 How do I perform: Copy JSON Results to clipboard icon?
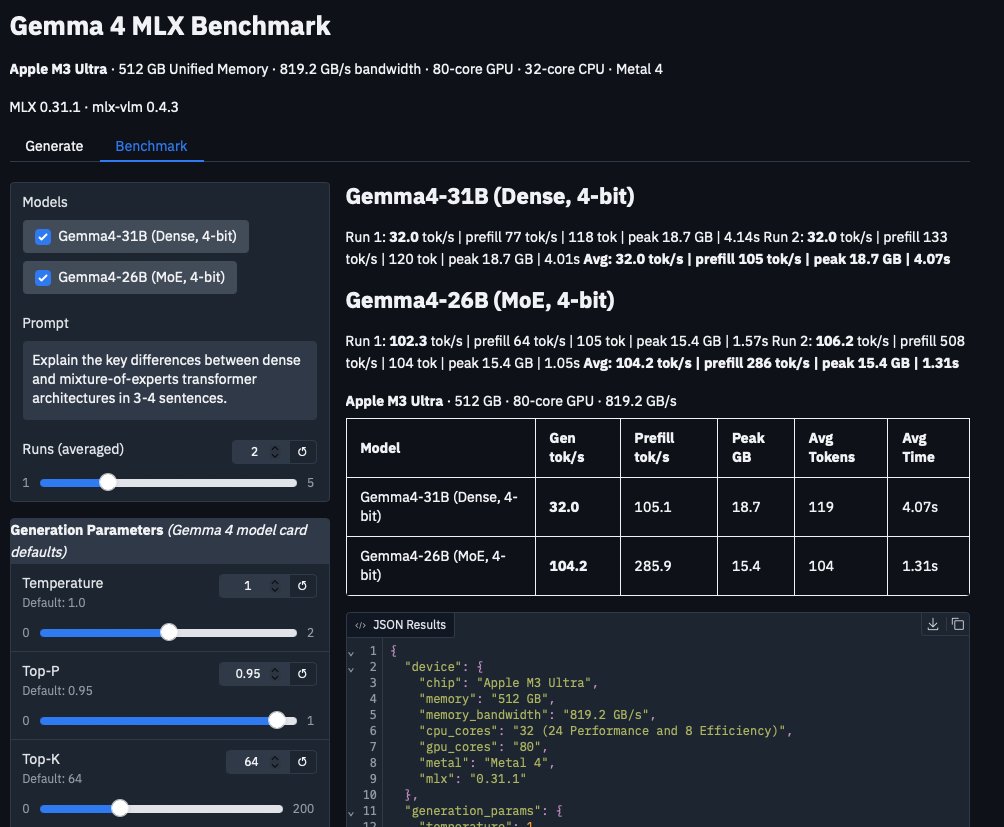(957, 624)
